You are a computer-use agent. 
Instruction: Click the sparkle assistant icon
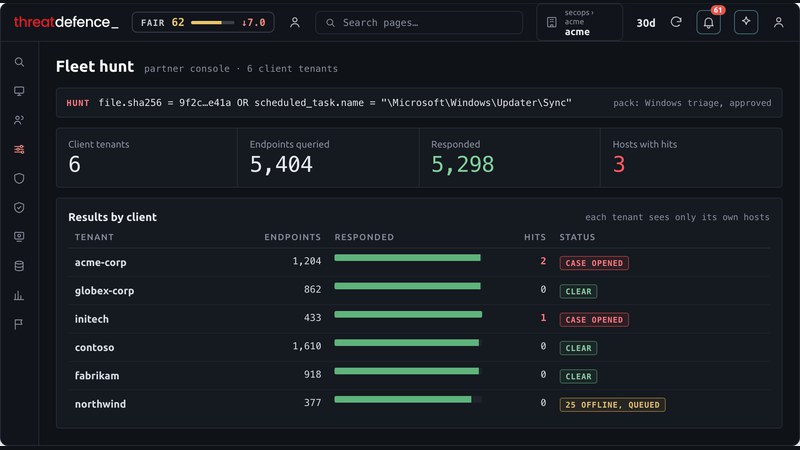coord(746,22)
